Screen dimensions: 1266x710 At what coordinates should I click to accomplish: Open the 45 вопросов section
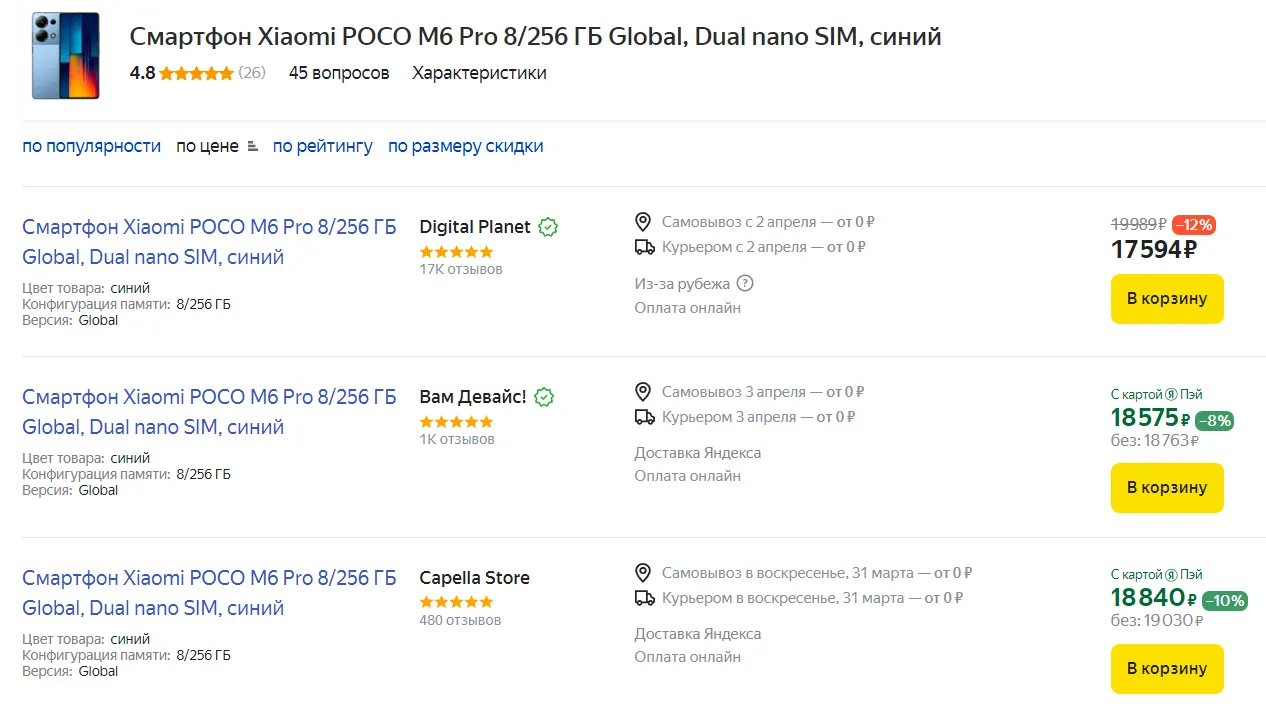pyautogui.click(x=338, y=73)
